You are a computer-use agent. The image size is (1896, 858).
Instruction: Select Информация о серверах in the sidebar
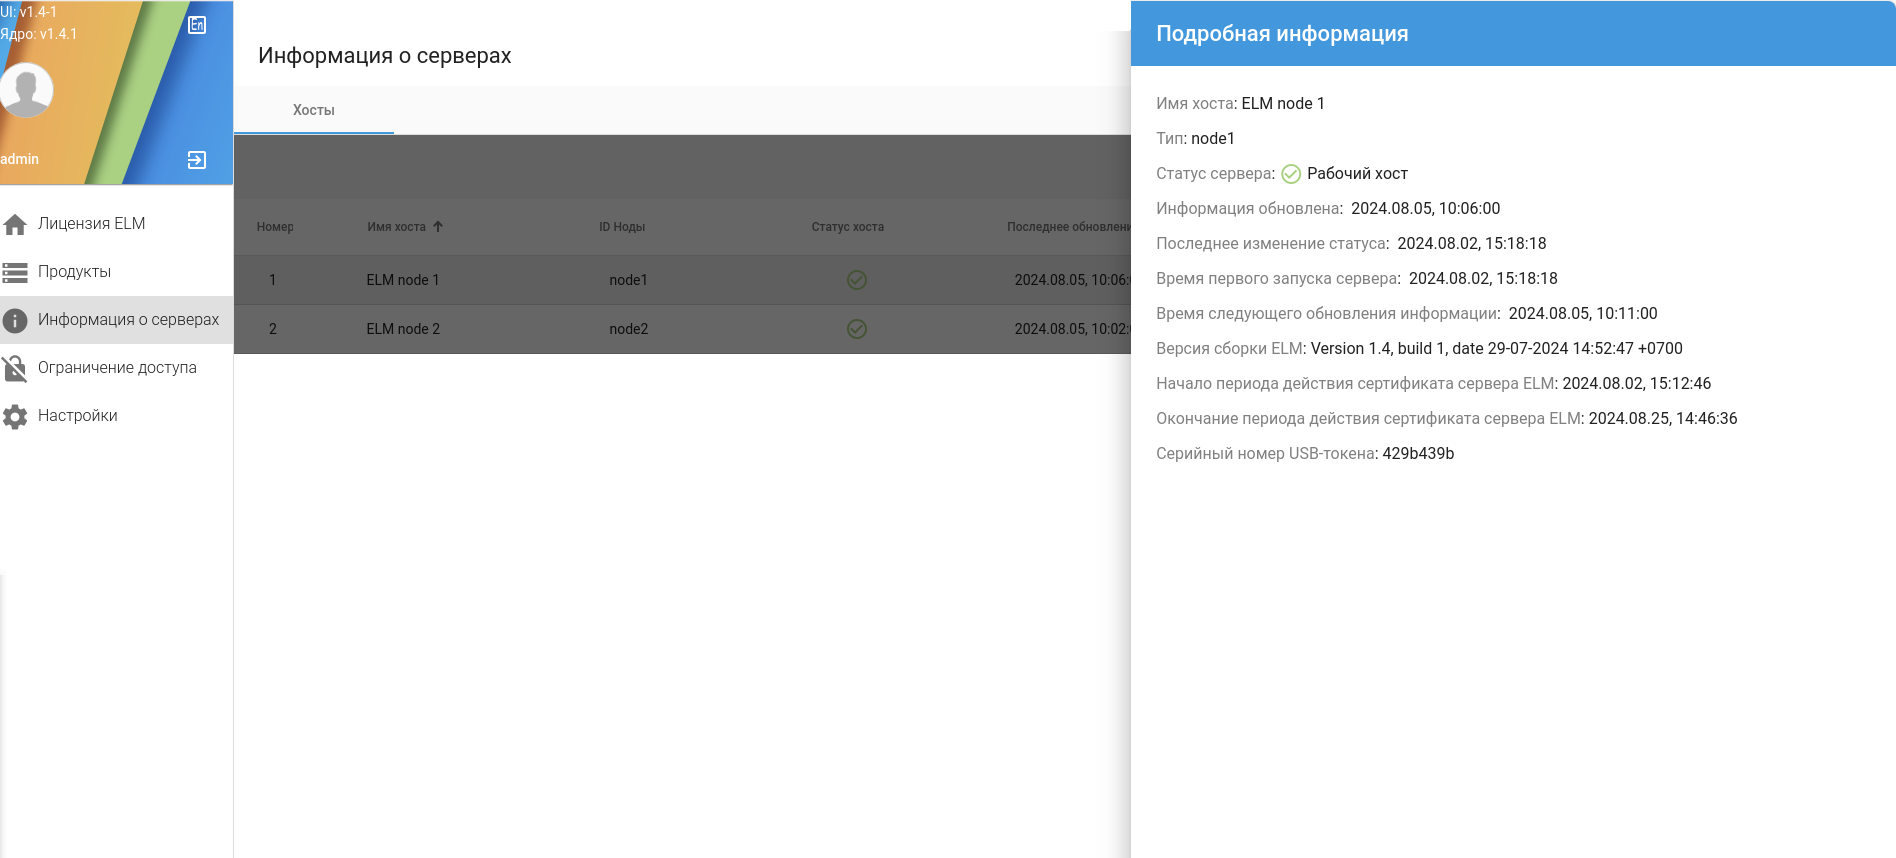click(x=116, y=320)
